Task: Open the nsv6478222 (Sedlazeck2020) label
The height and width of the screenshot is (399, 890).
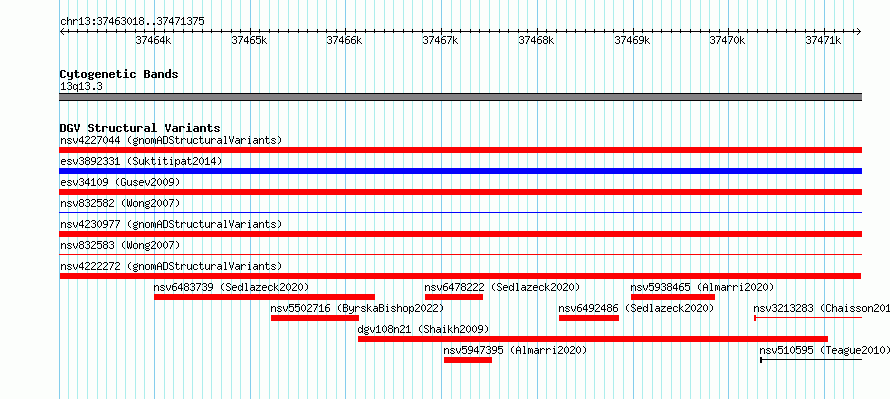Action: pos(502,287)
